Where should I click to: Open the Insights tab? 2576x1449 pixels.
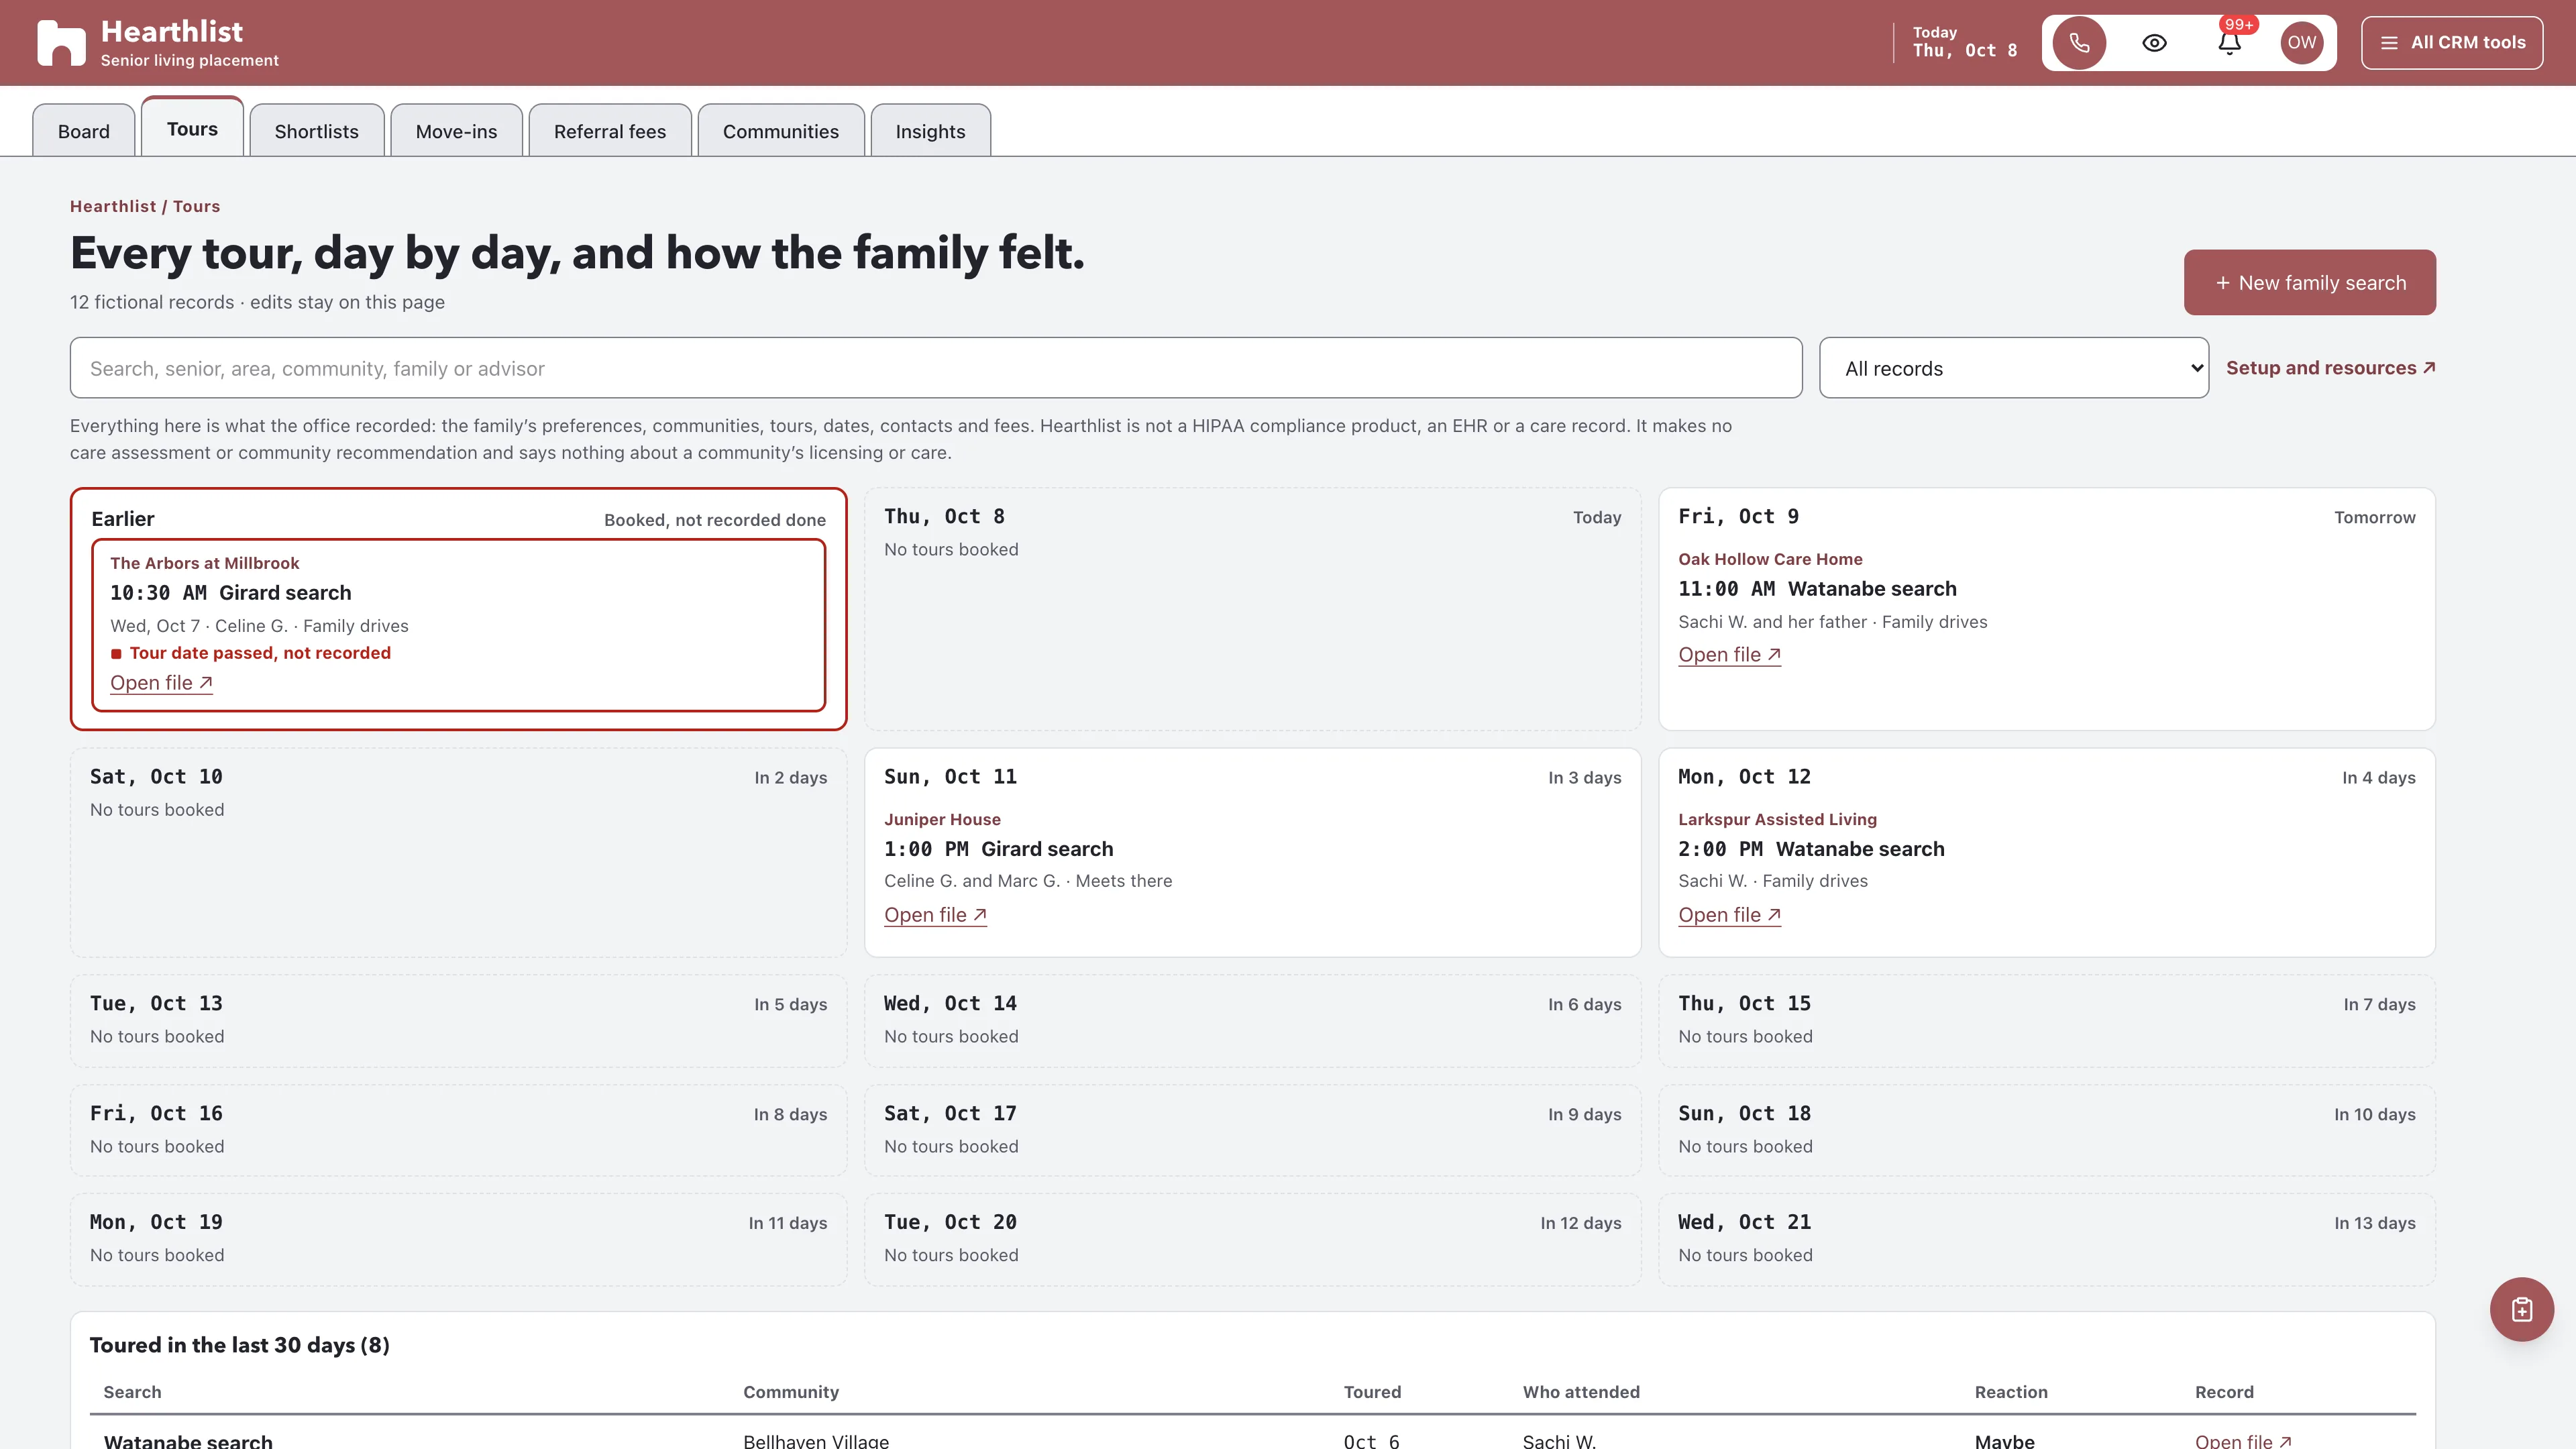coord(930,131)
